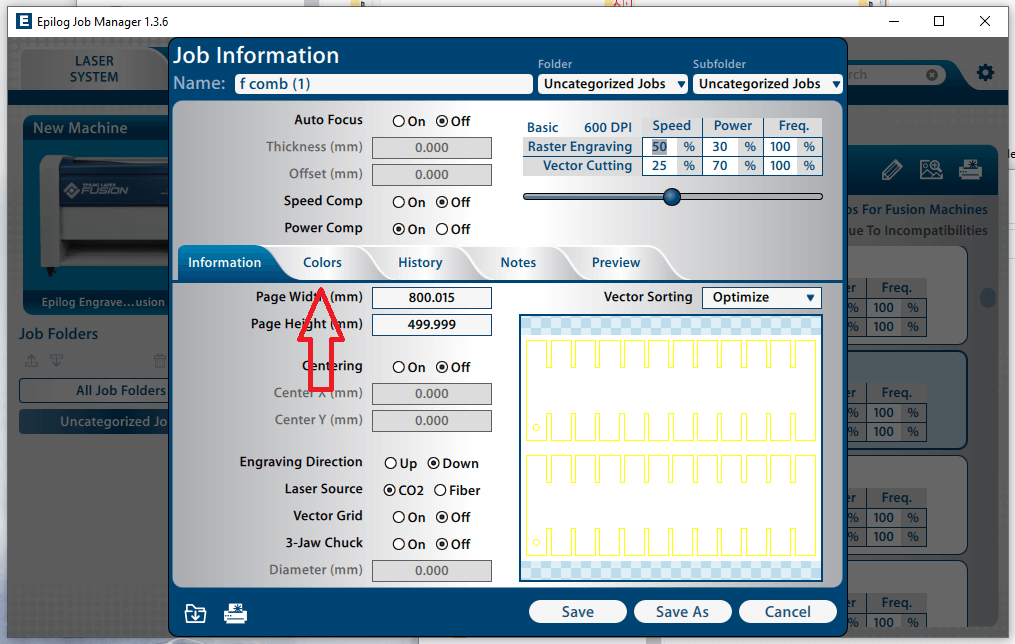The height and width of the screenshot is (644, 1015).
Task: Open the Subfolder dropdown
Action: click(x=768, y=84)
